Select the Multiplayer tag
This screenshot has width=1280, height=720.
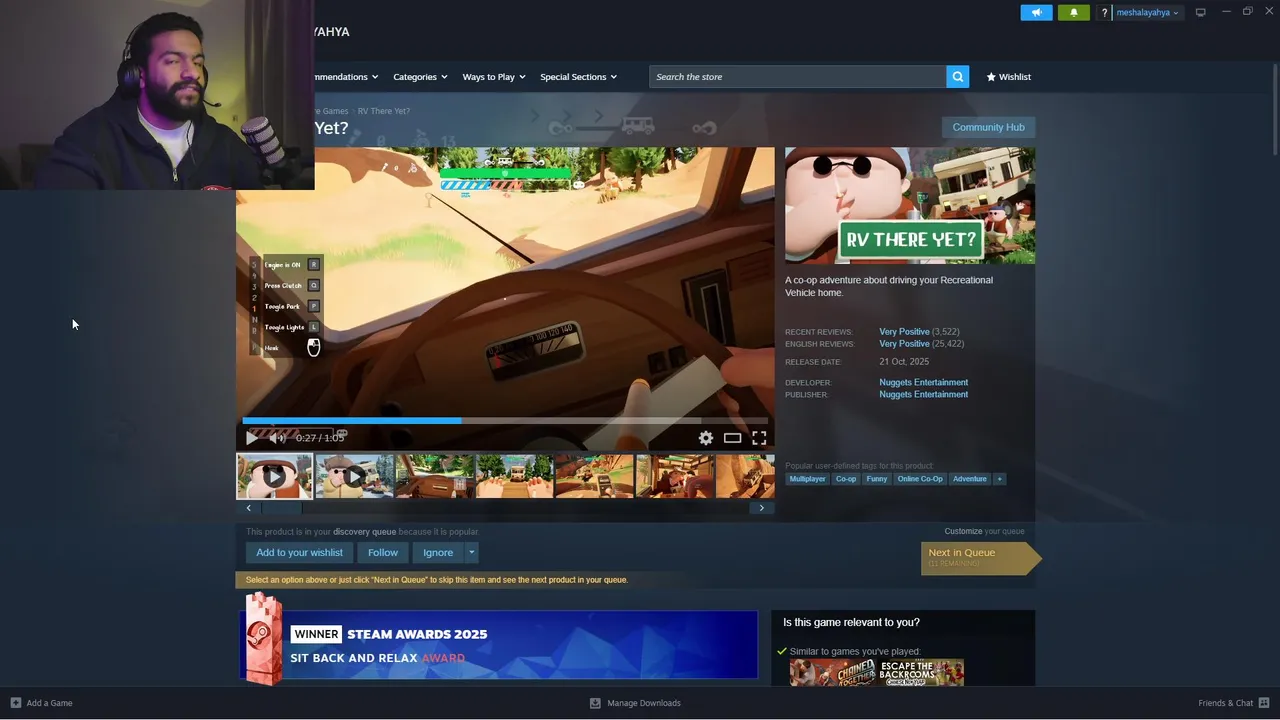coord(807,479)
